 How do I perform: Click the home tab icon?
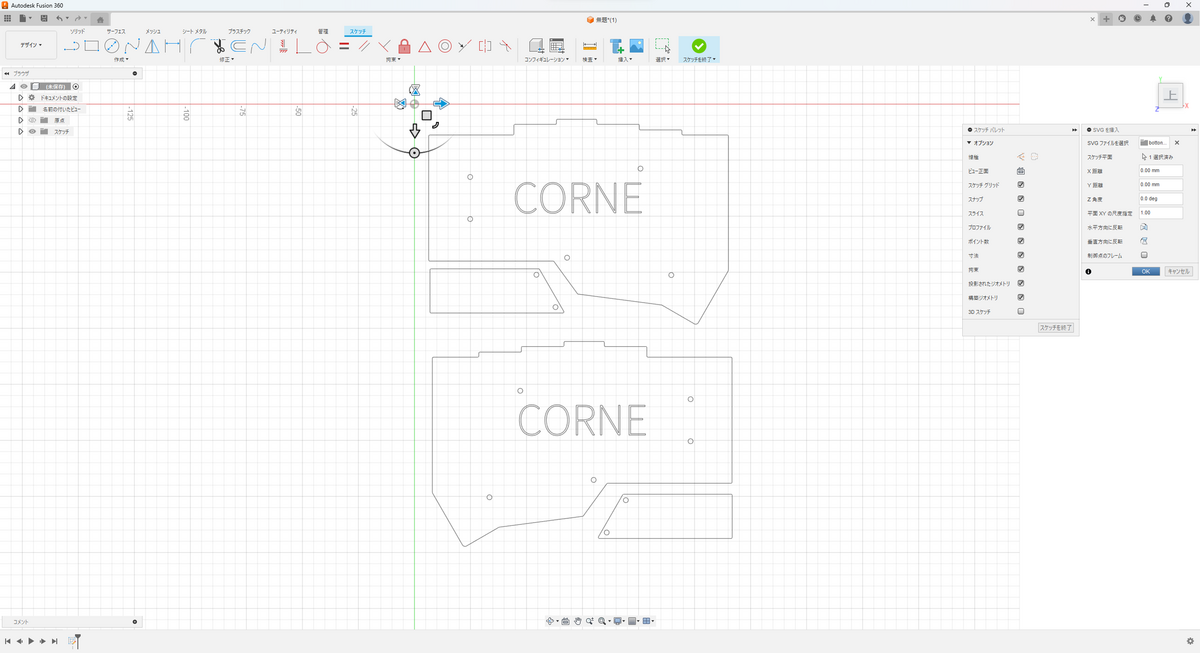[100, 19]
